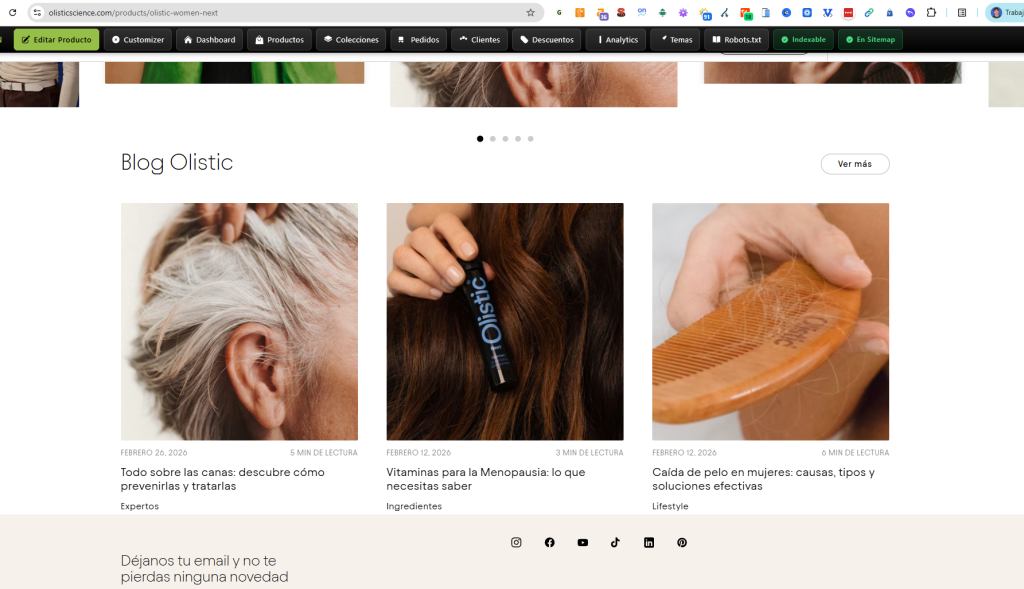Open the Pinterest footer icon
The image size is (1024, 589).
[682, 542]
